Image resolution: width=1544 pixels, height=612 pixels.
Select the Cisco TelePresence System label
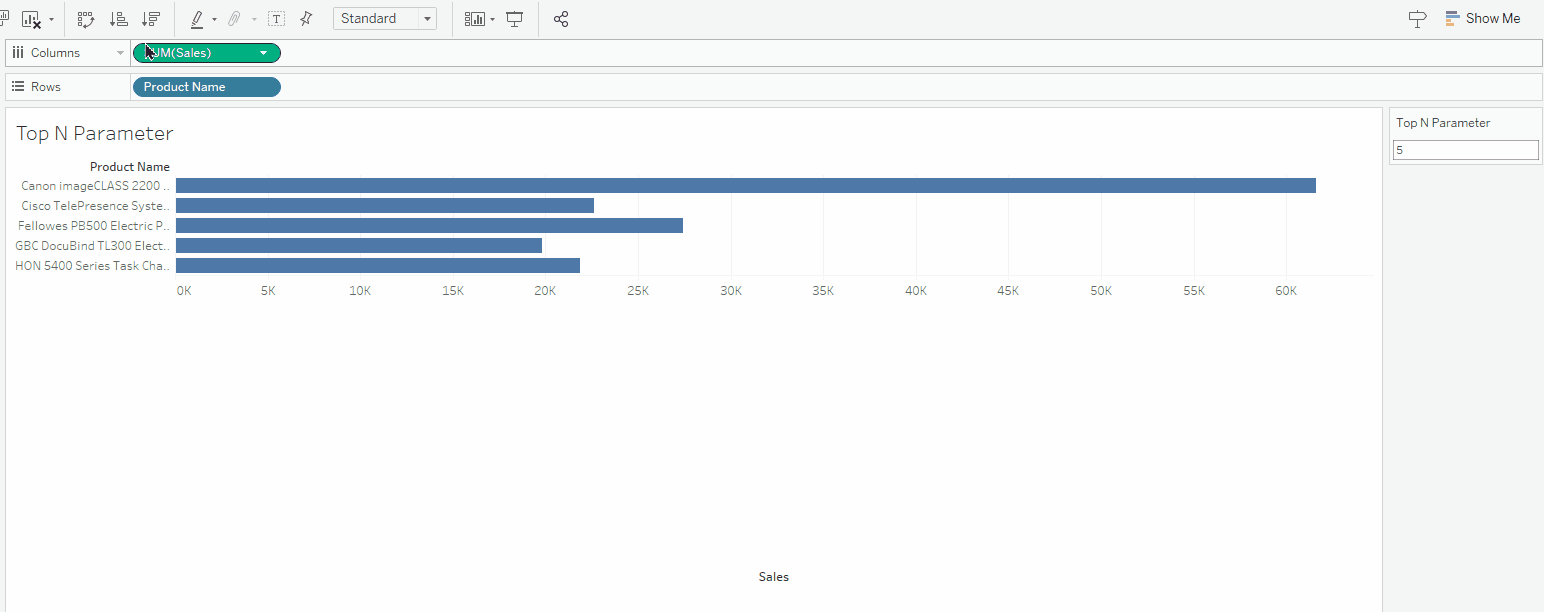tap(96, 206)
